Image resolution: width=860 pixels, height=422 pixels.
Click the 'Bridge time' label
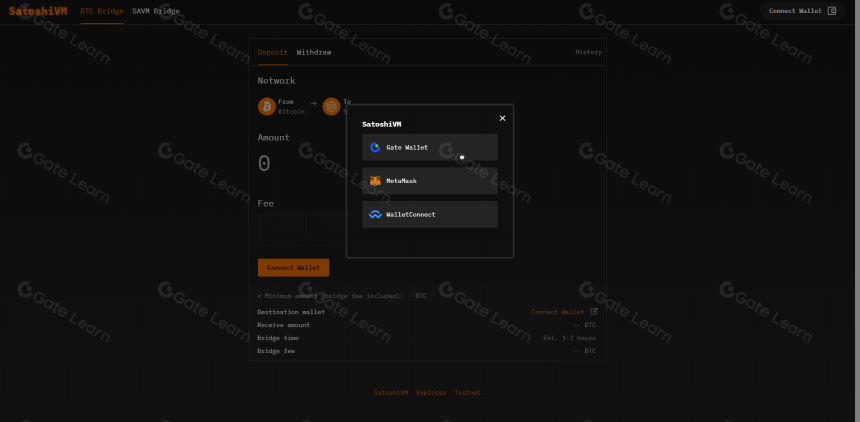click(278, 338)
